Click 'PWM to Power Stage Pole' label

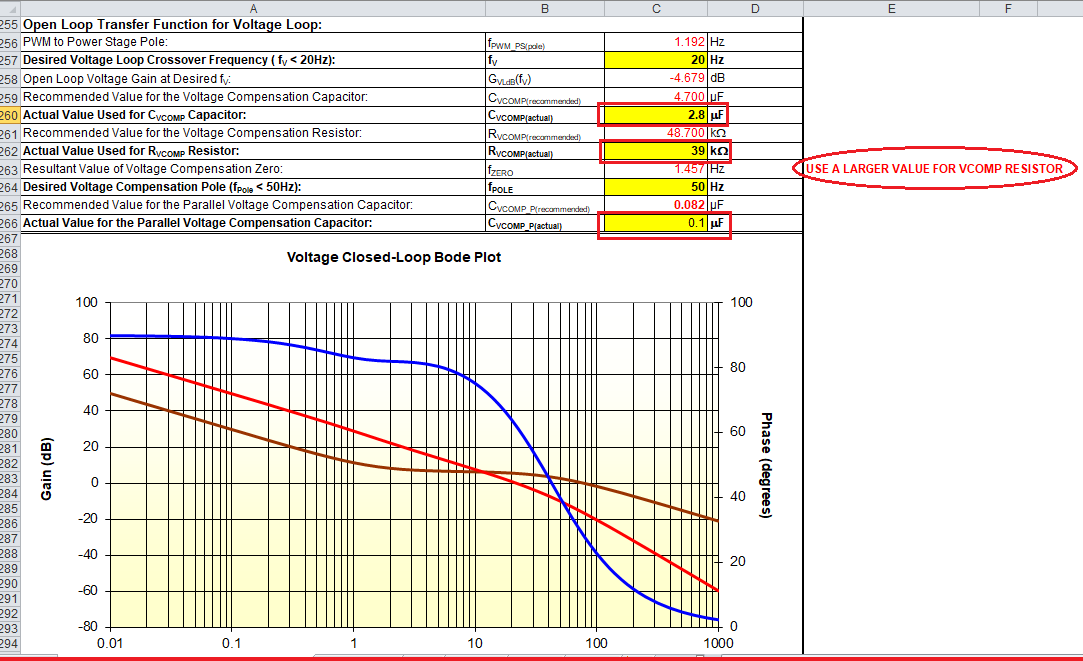[95, 42]
